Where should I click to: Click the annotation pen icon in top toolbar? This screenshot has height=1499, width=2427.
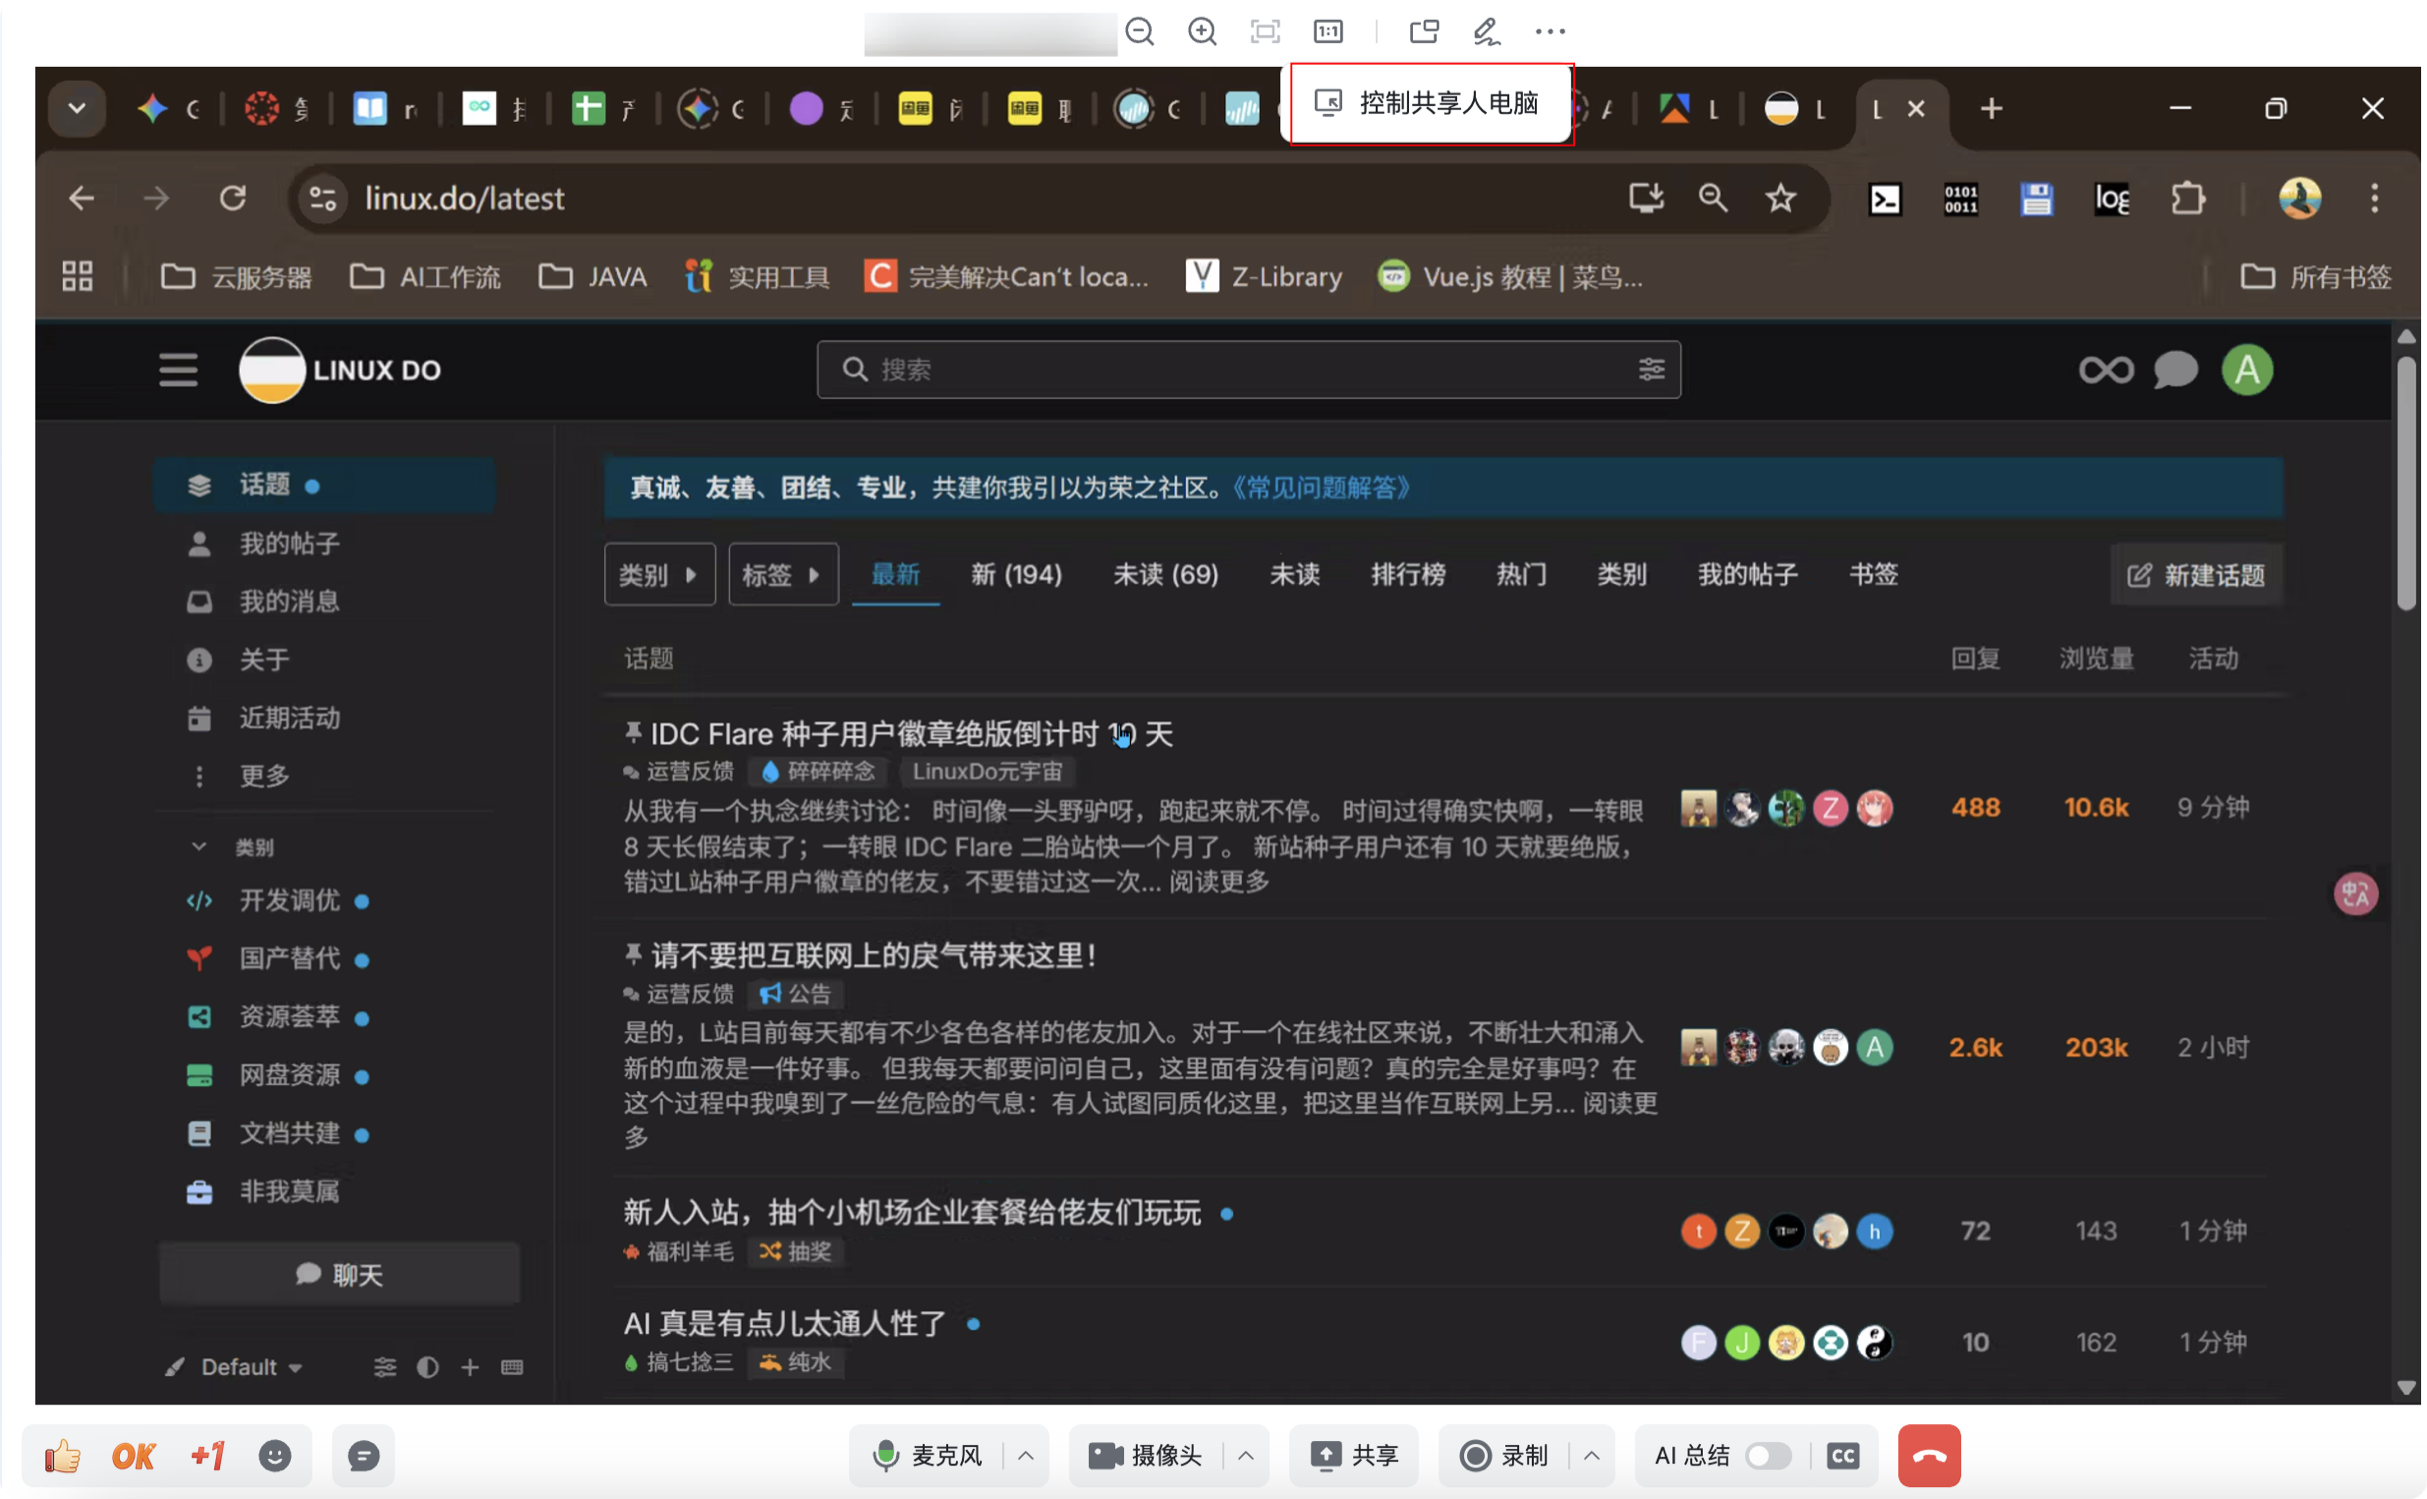pos(1486,31)
